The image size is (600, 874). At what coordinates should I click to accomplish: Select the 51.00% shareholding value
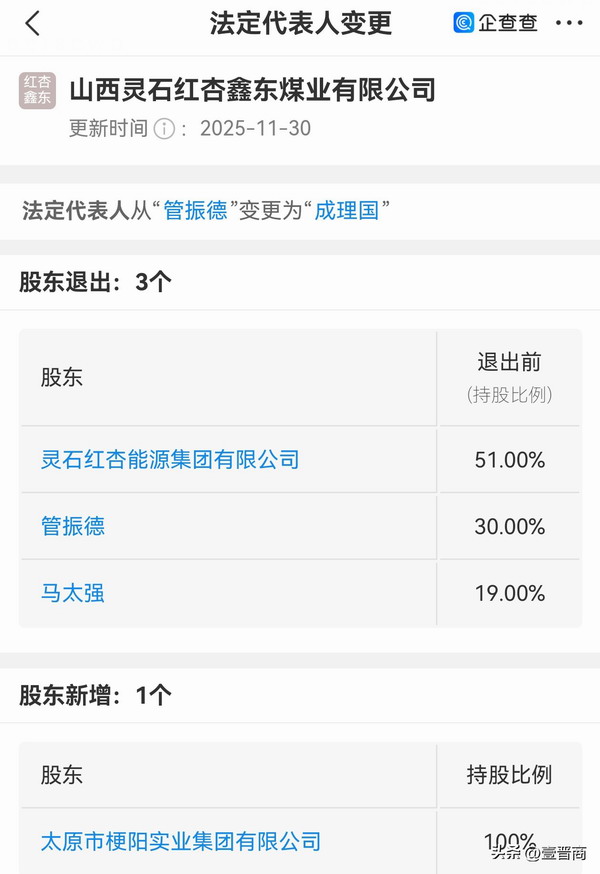click(x=508, y=460)
